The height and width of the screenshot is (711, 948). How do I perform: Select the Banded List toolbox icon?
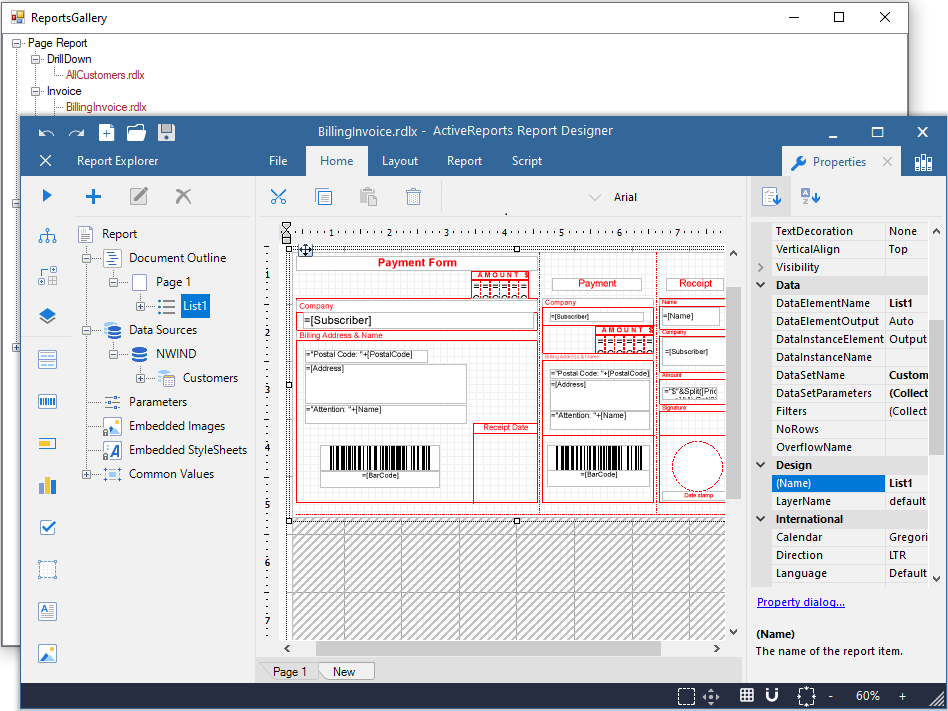47,359
